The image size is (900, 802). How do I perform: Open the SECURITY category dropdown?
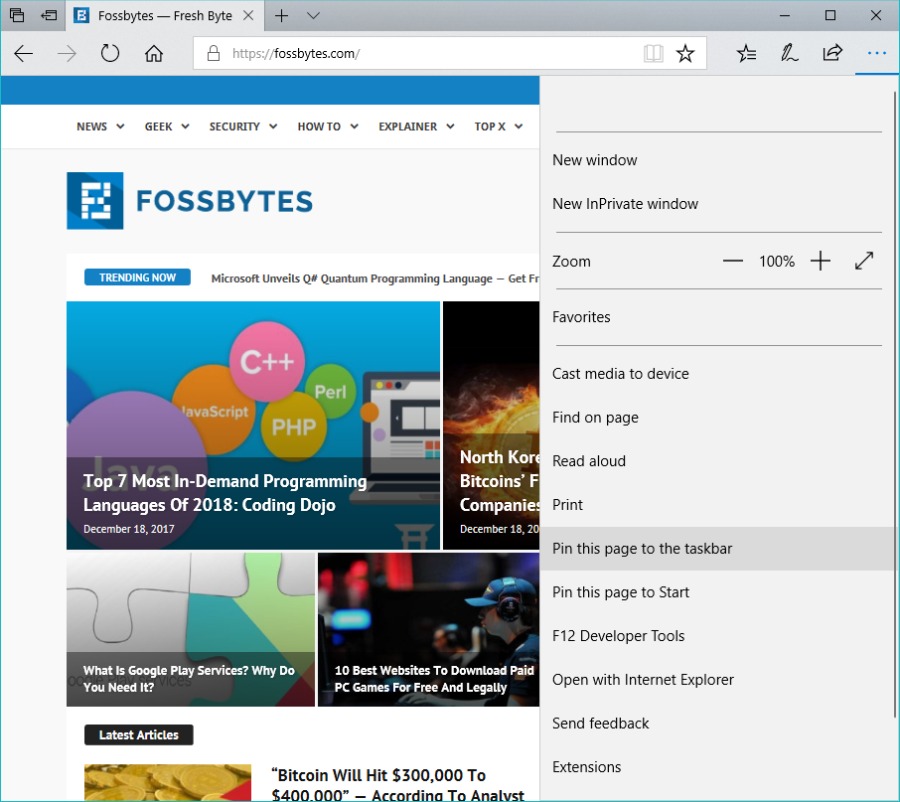tap(242, 126)
